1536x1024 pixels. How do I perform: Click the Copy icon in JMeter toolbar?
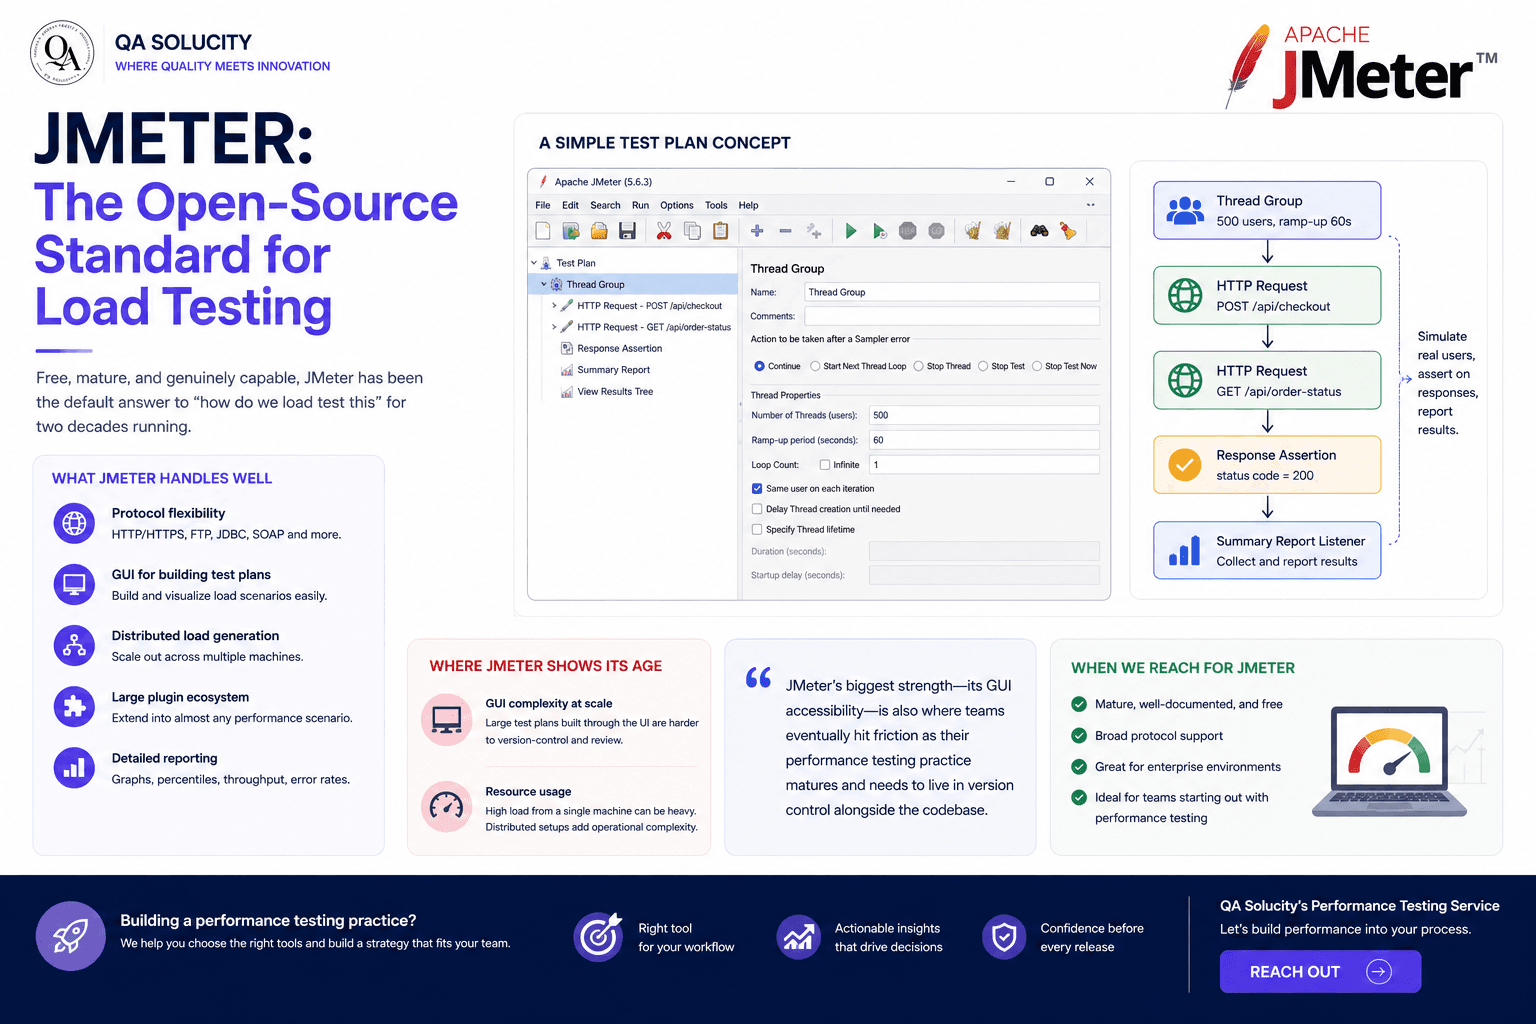click(x=692, y=231)
